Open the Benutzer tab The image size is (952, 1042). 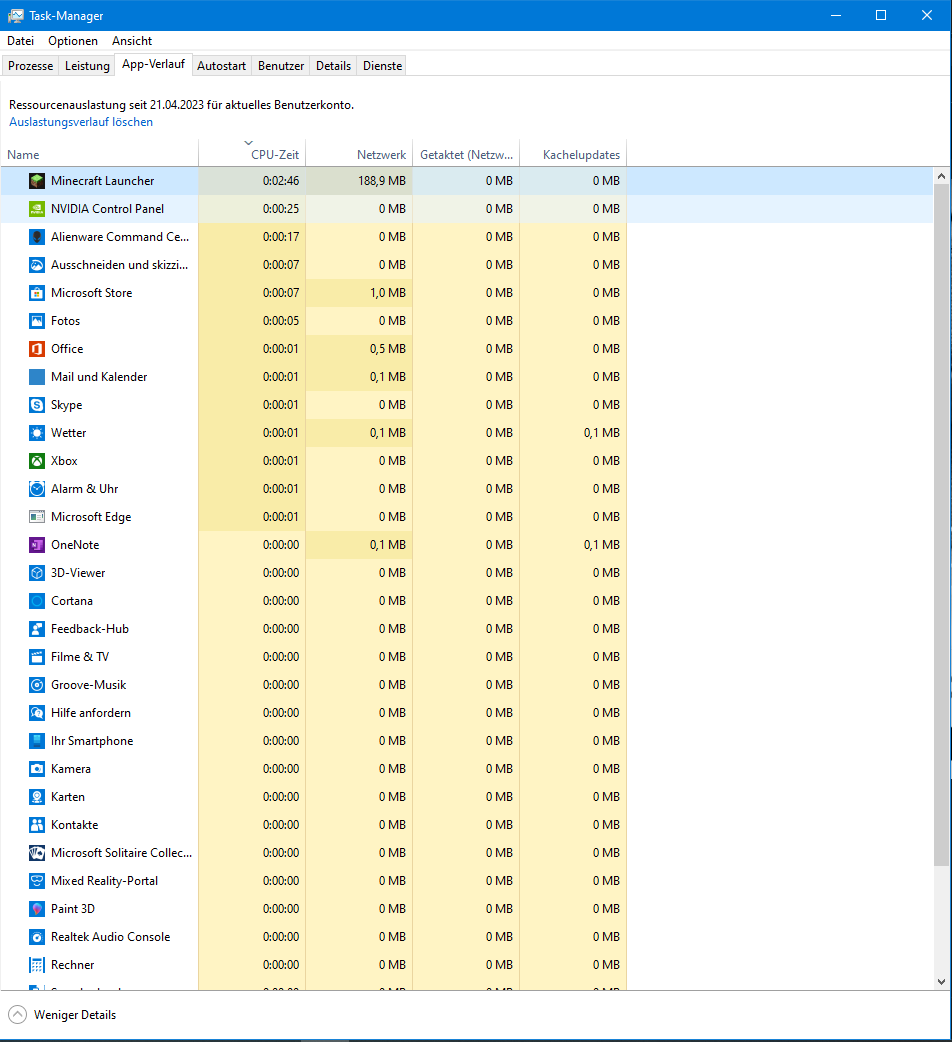[281, 66]
